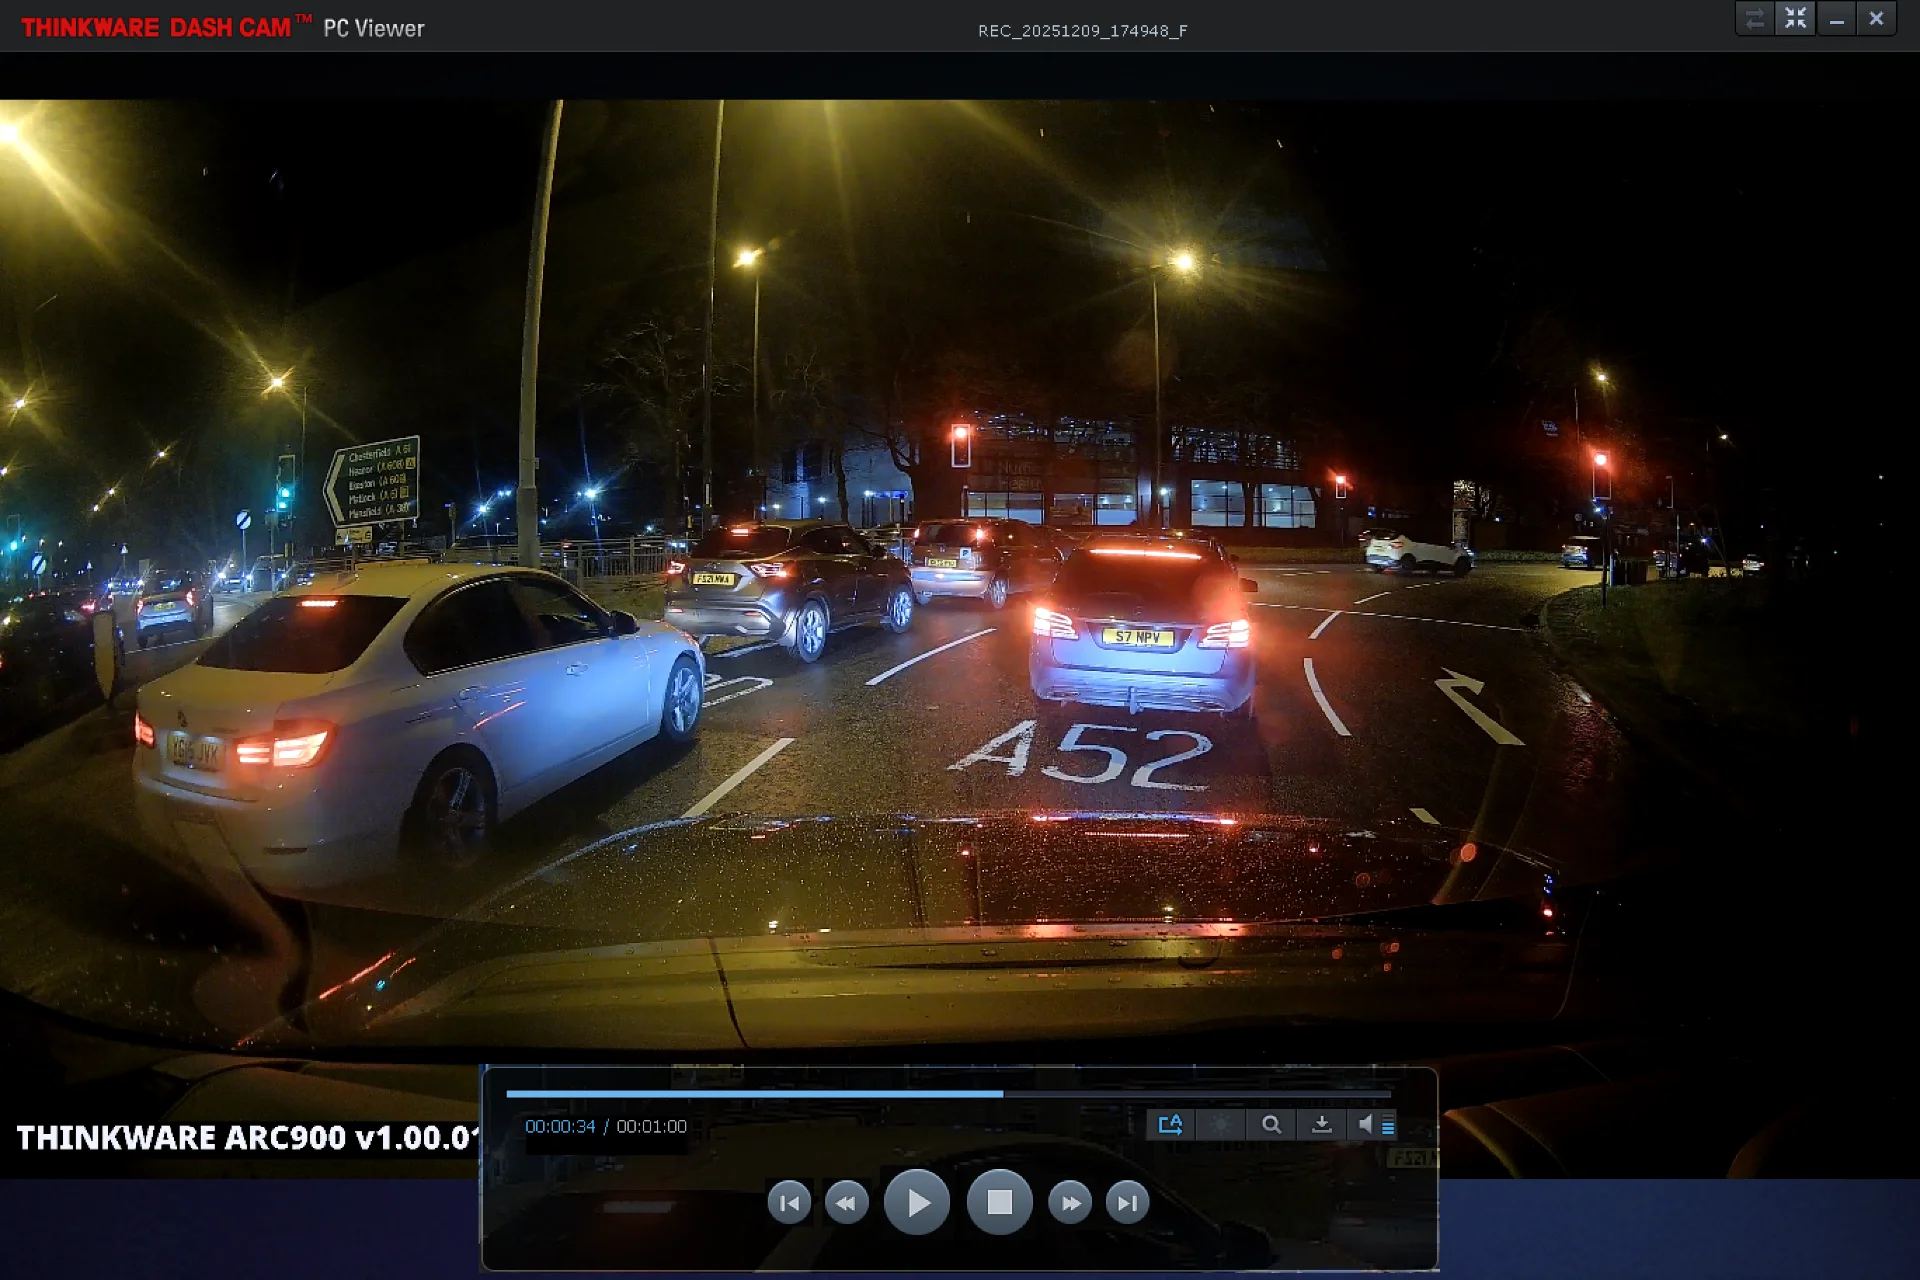Adjust the volume level bars
This screenshot has height=1280, width=1920.
(x=1388, y=1126)
